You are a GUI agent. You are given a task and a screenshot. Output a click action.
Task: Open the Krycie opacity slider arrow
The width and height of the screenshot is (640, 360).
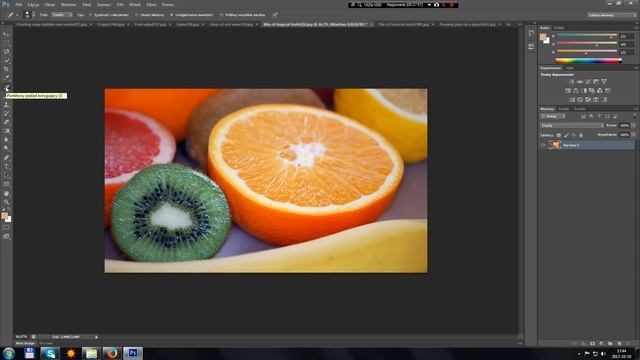[633, 126]
